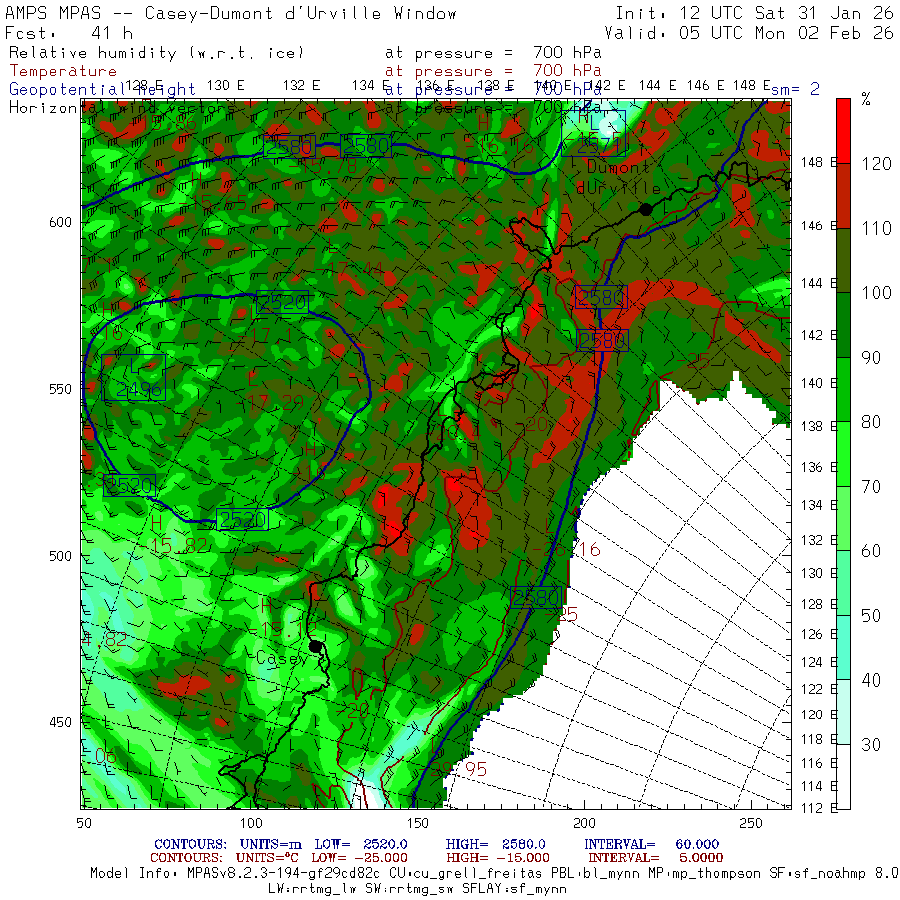Click the olive color bar segment 100-110

pos(843,261)
